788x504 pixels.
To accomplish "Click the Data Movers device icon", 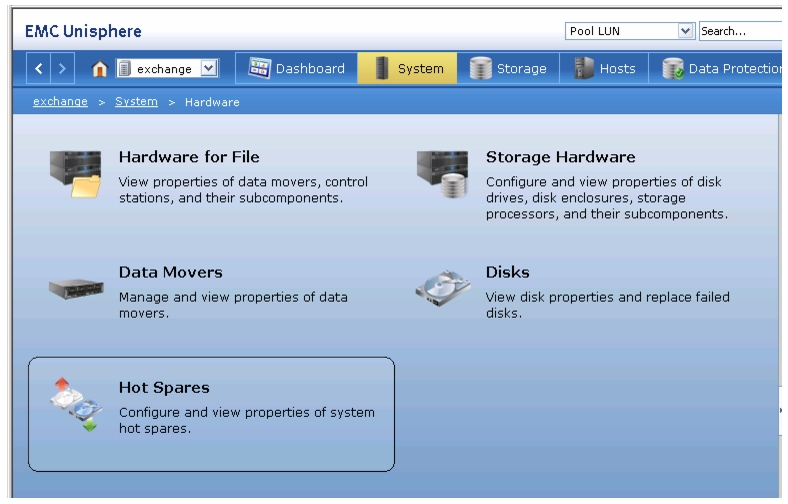I will coord(76,289).
